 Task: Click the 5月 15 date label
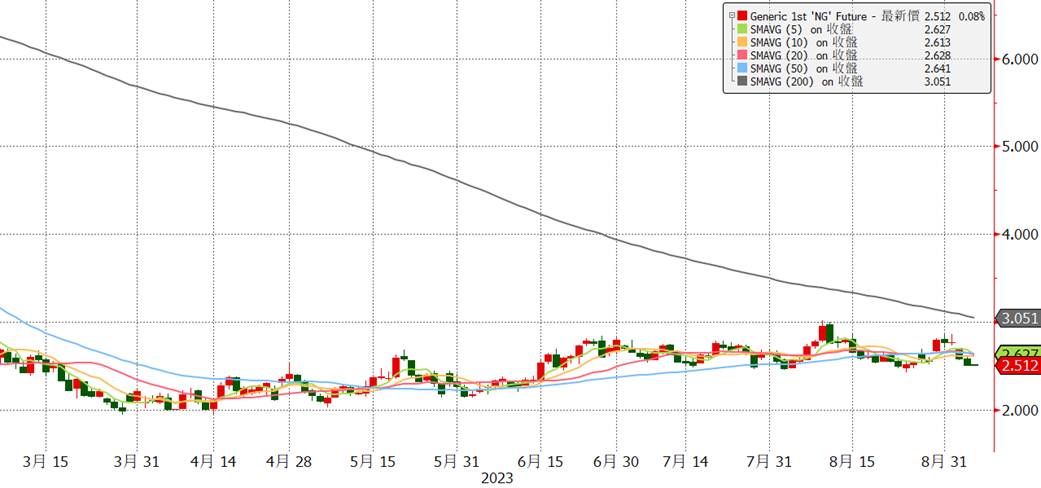372,462
